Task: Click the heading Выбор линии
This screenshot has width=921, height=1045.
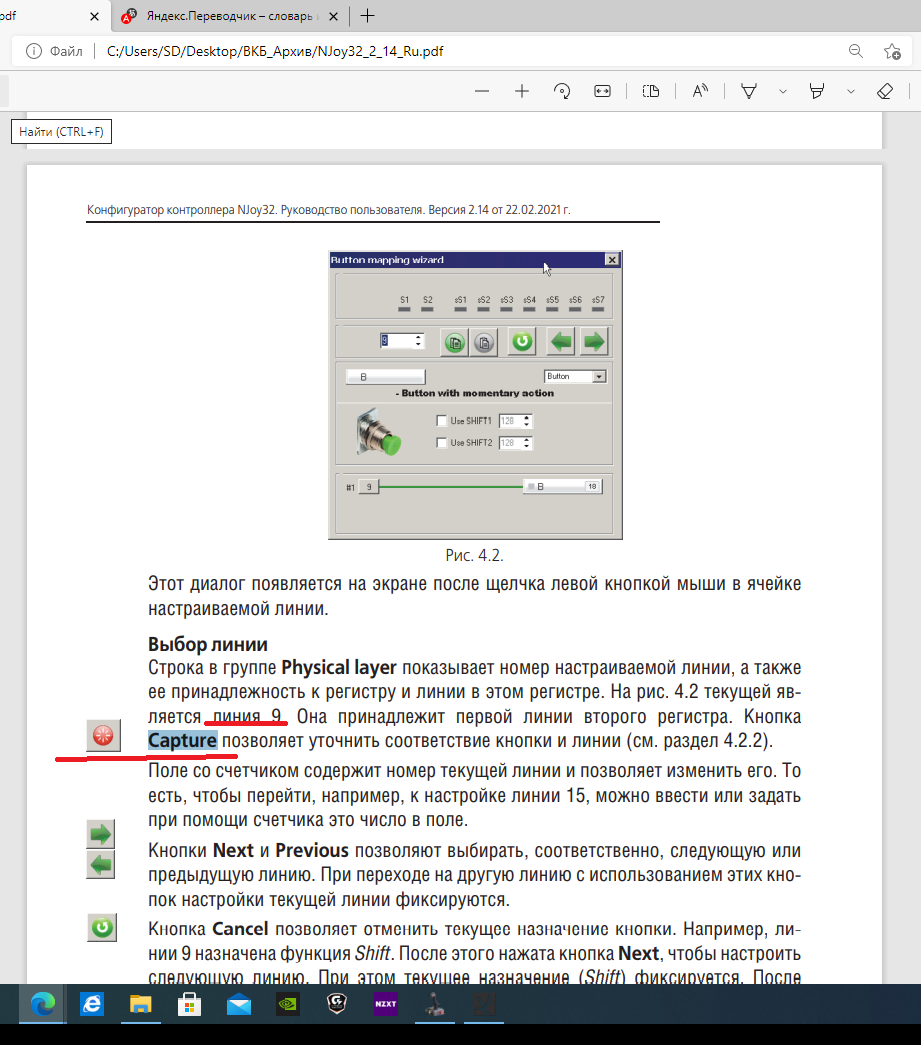Action: click(x=208, y=644)
